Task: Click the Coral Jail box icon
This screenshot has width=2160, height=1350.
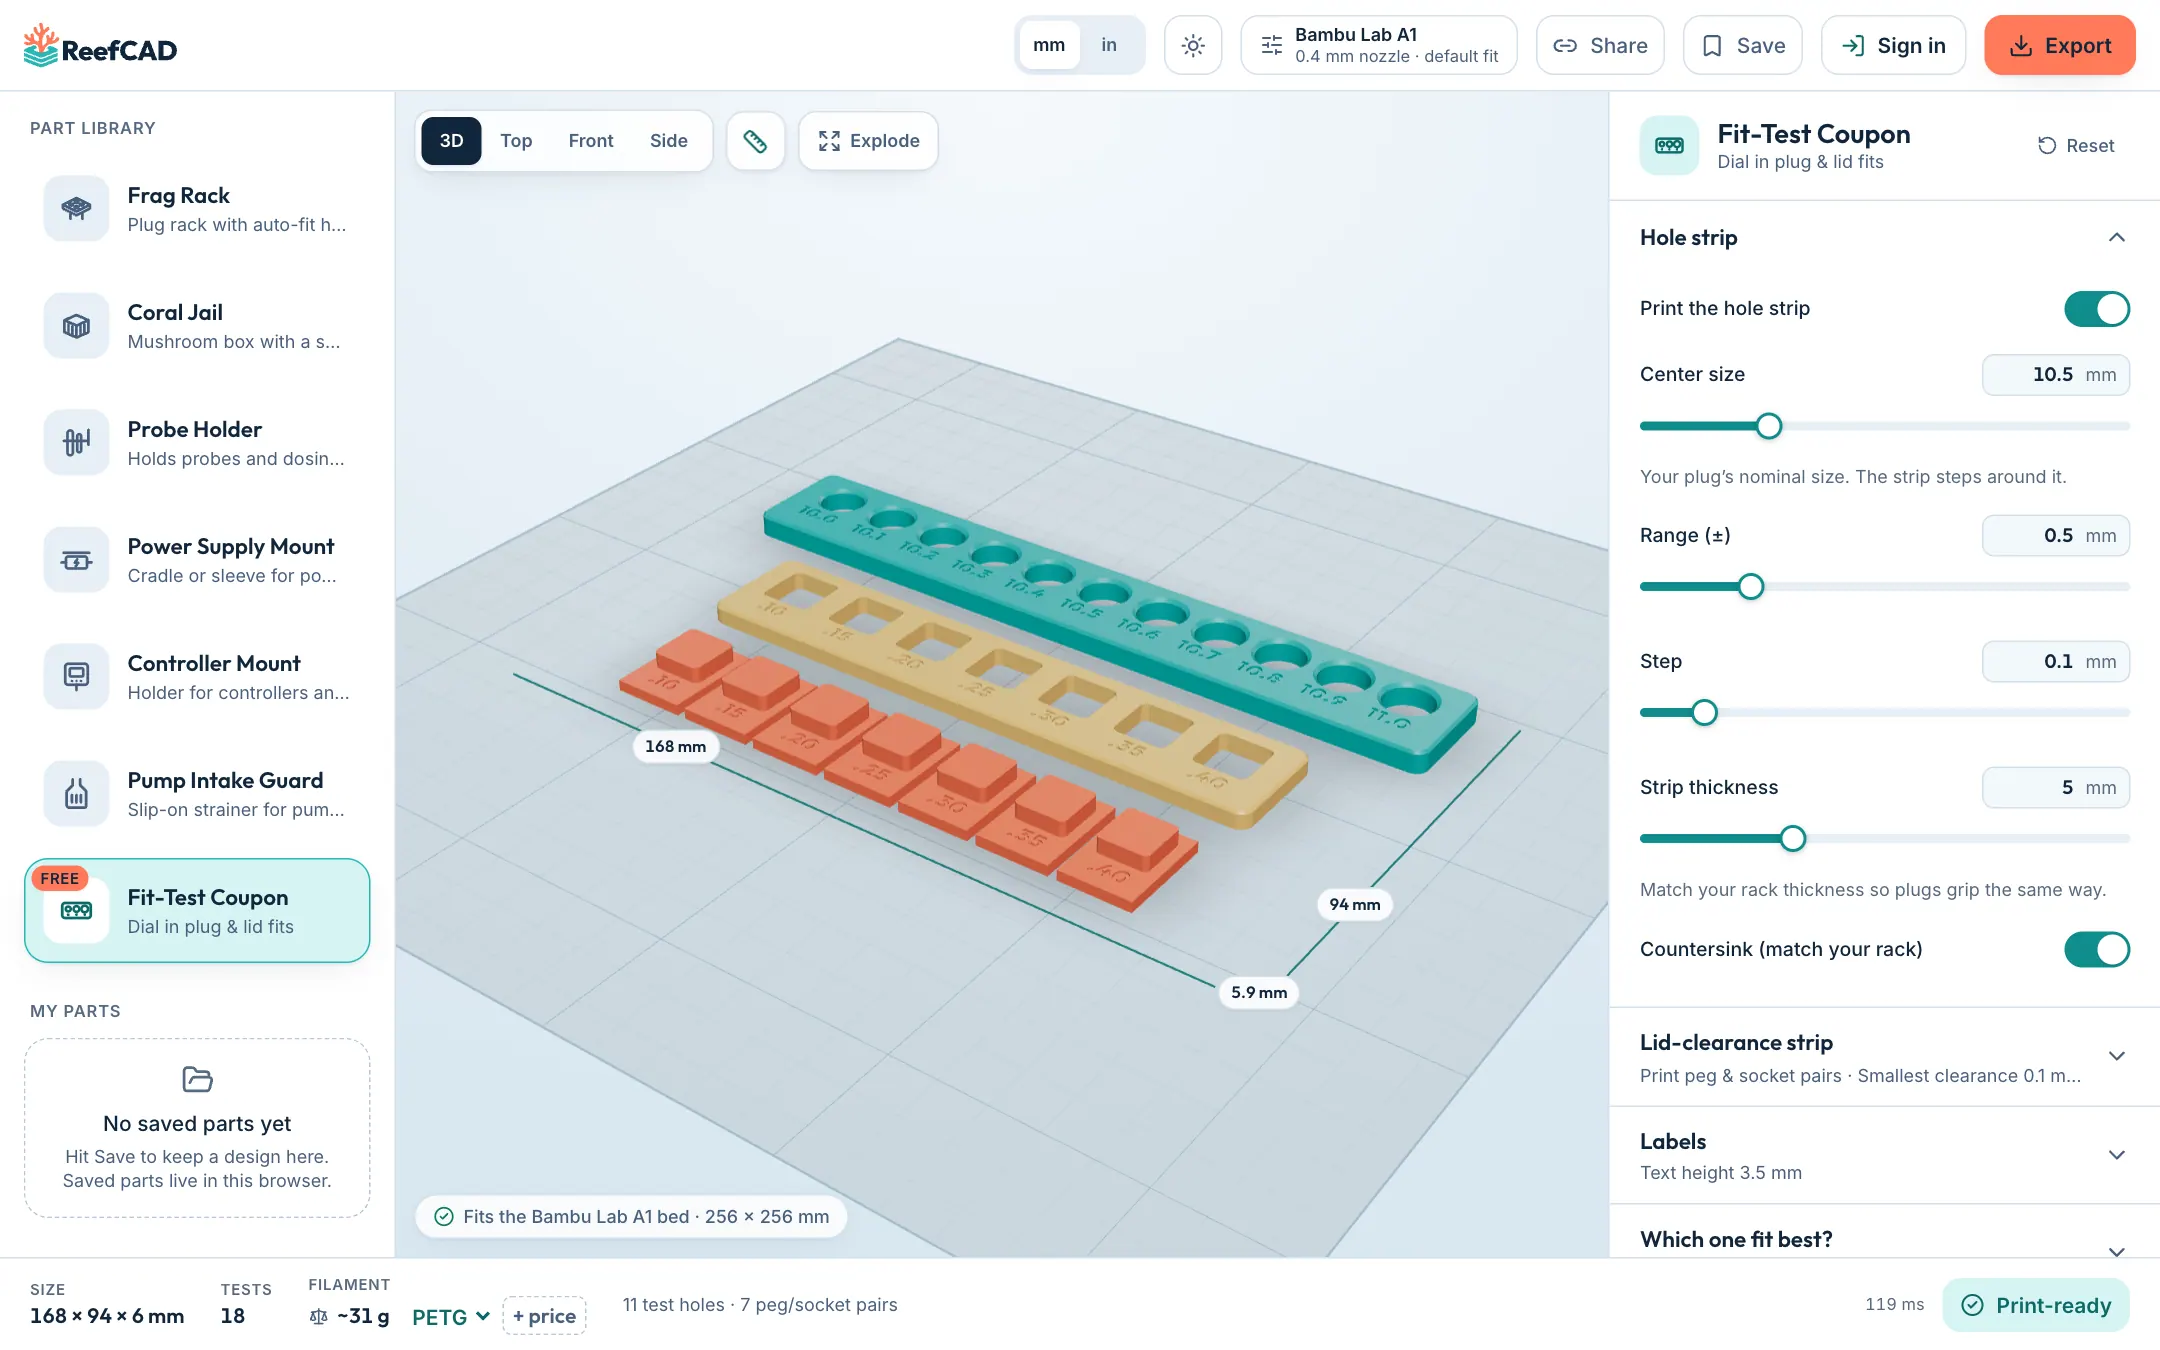Action: click(x=76, y=325)
